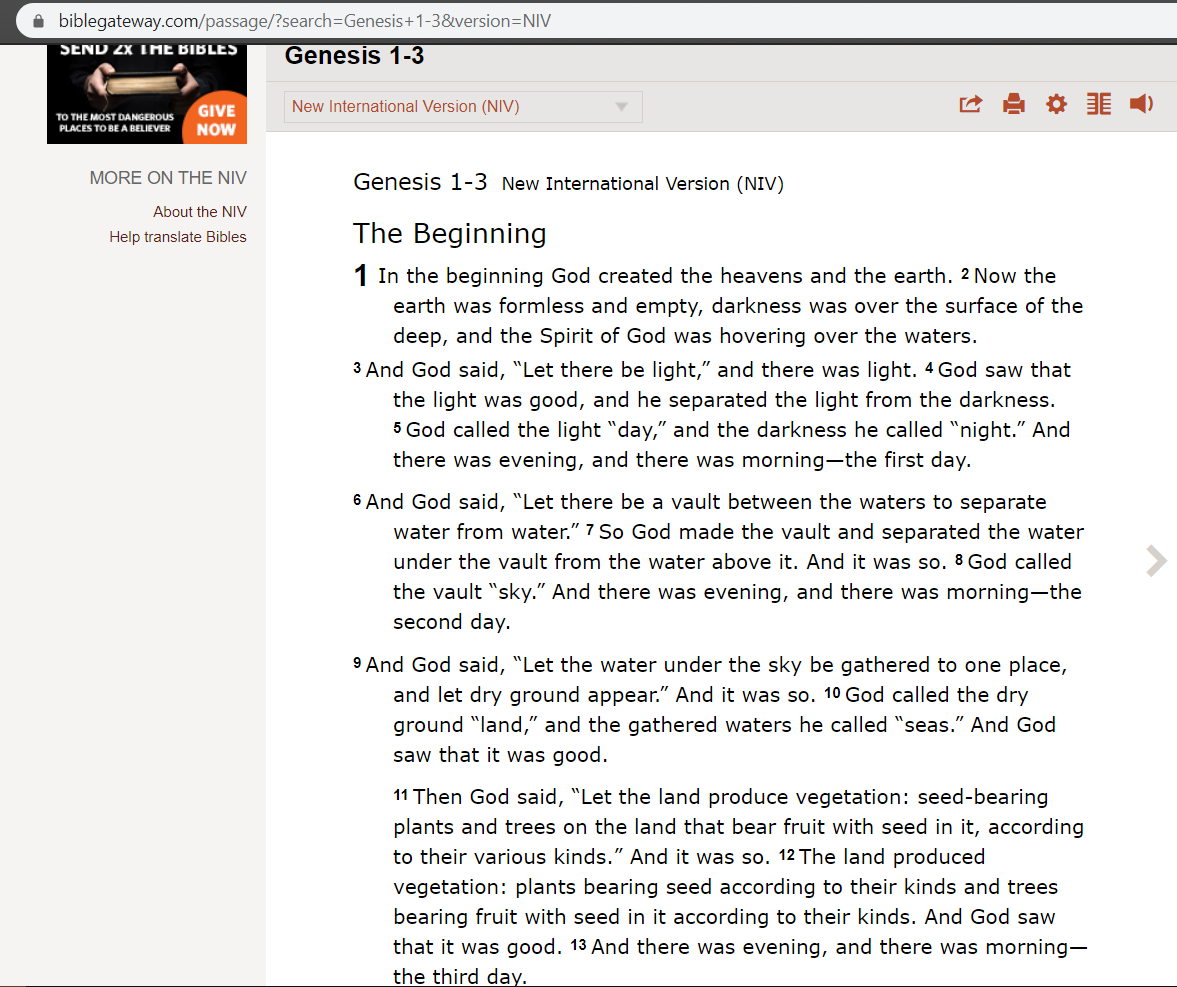This screenshot has height=987, width=1177.
Task: Click verse number 9 superscript
Action: coord(357,663)
